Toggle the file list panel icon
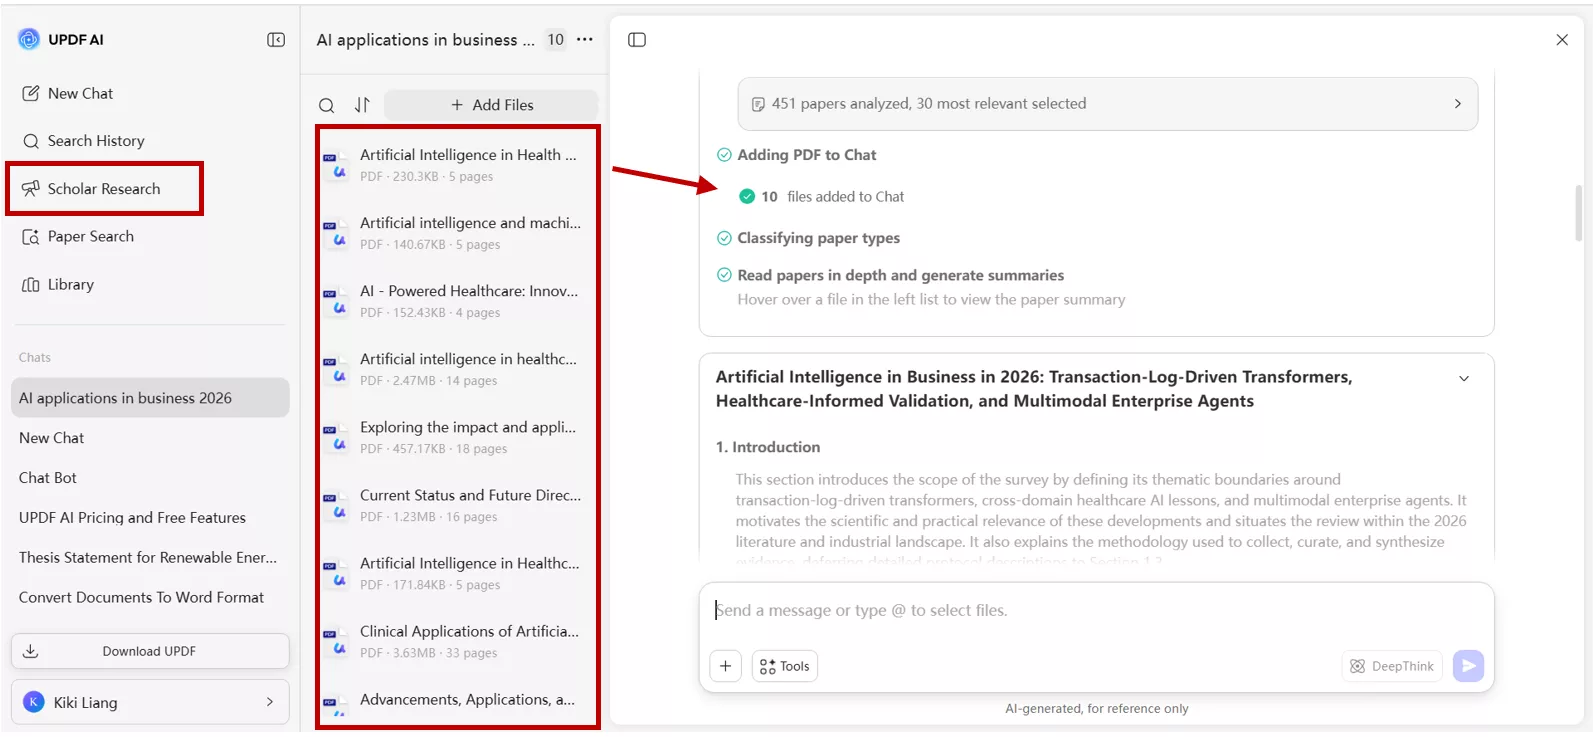The image size is (1593, 737). pos(637,40)
